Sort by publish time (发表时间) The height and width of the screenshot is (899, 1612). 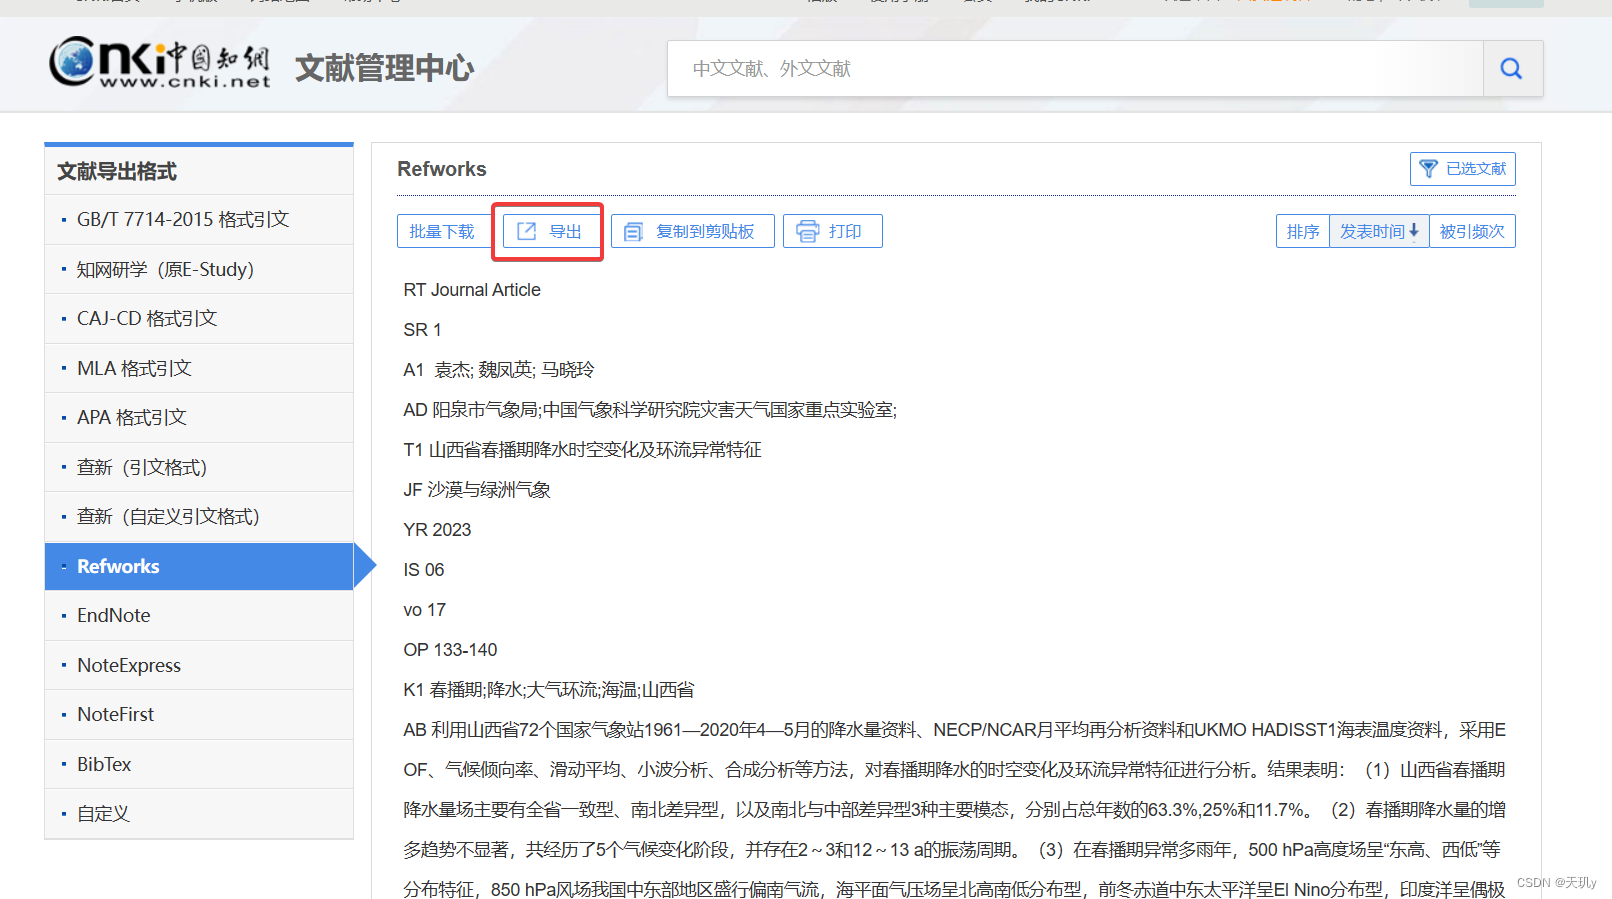click(1379, 231)
